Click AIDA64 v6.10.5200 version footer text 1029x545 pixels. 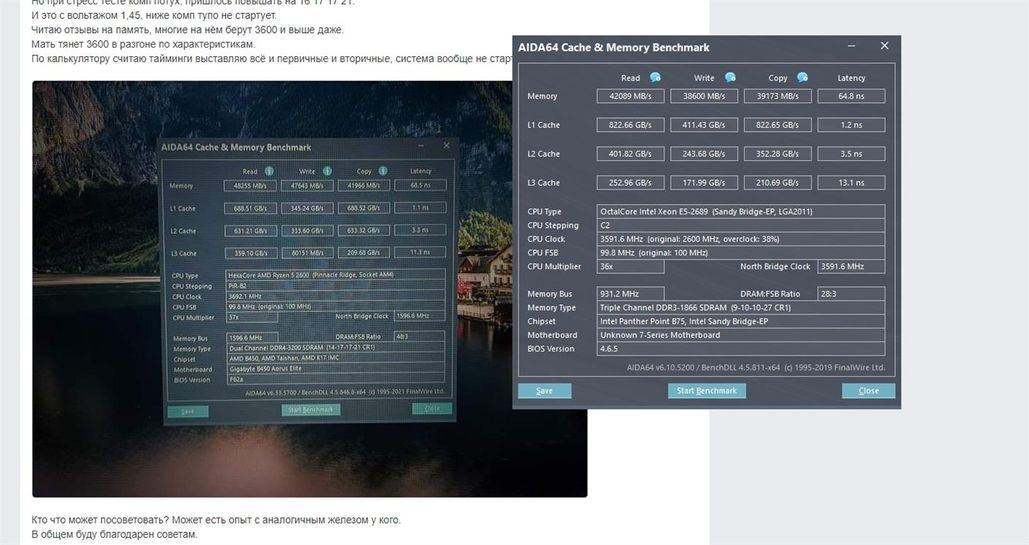[x=755, y=368]
